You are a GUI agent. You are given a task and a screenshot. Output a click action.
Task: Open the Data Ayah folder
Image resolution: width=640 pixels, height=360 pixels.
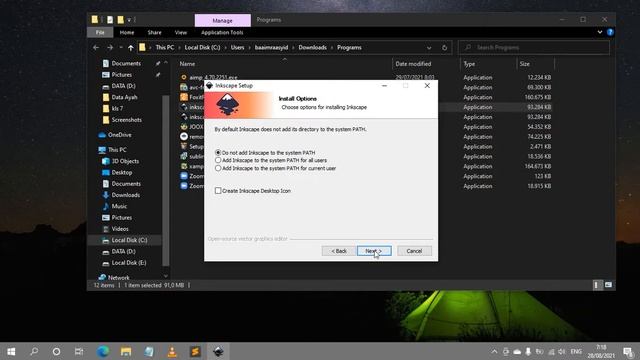pos(124,97)
